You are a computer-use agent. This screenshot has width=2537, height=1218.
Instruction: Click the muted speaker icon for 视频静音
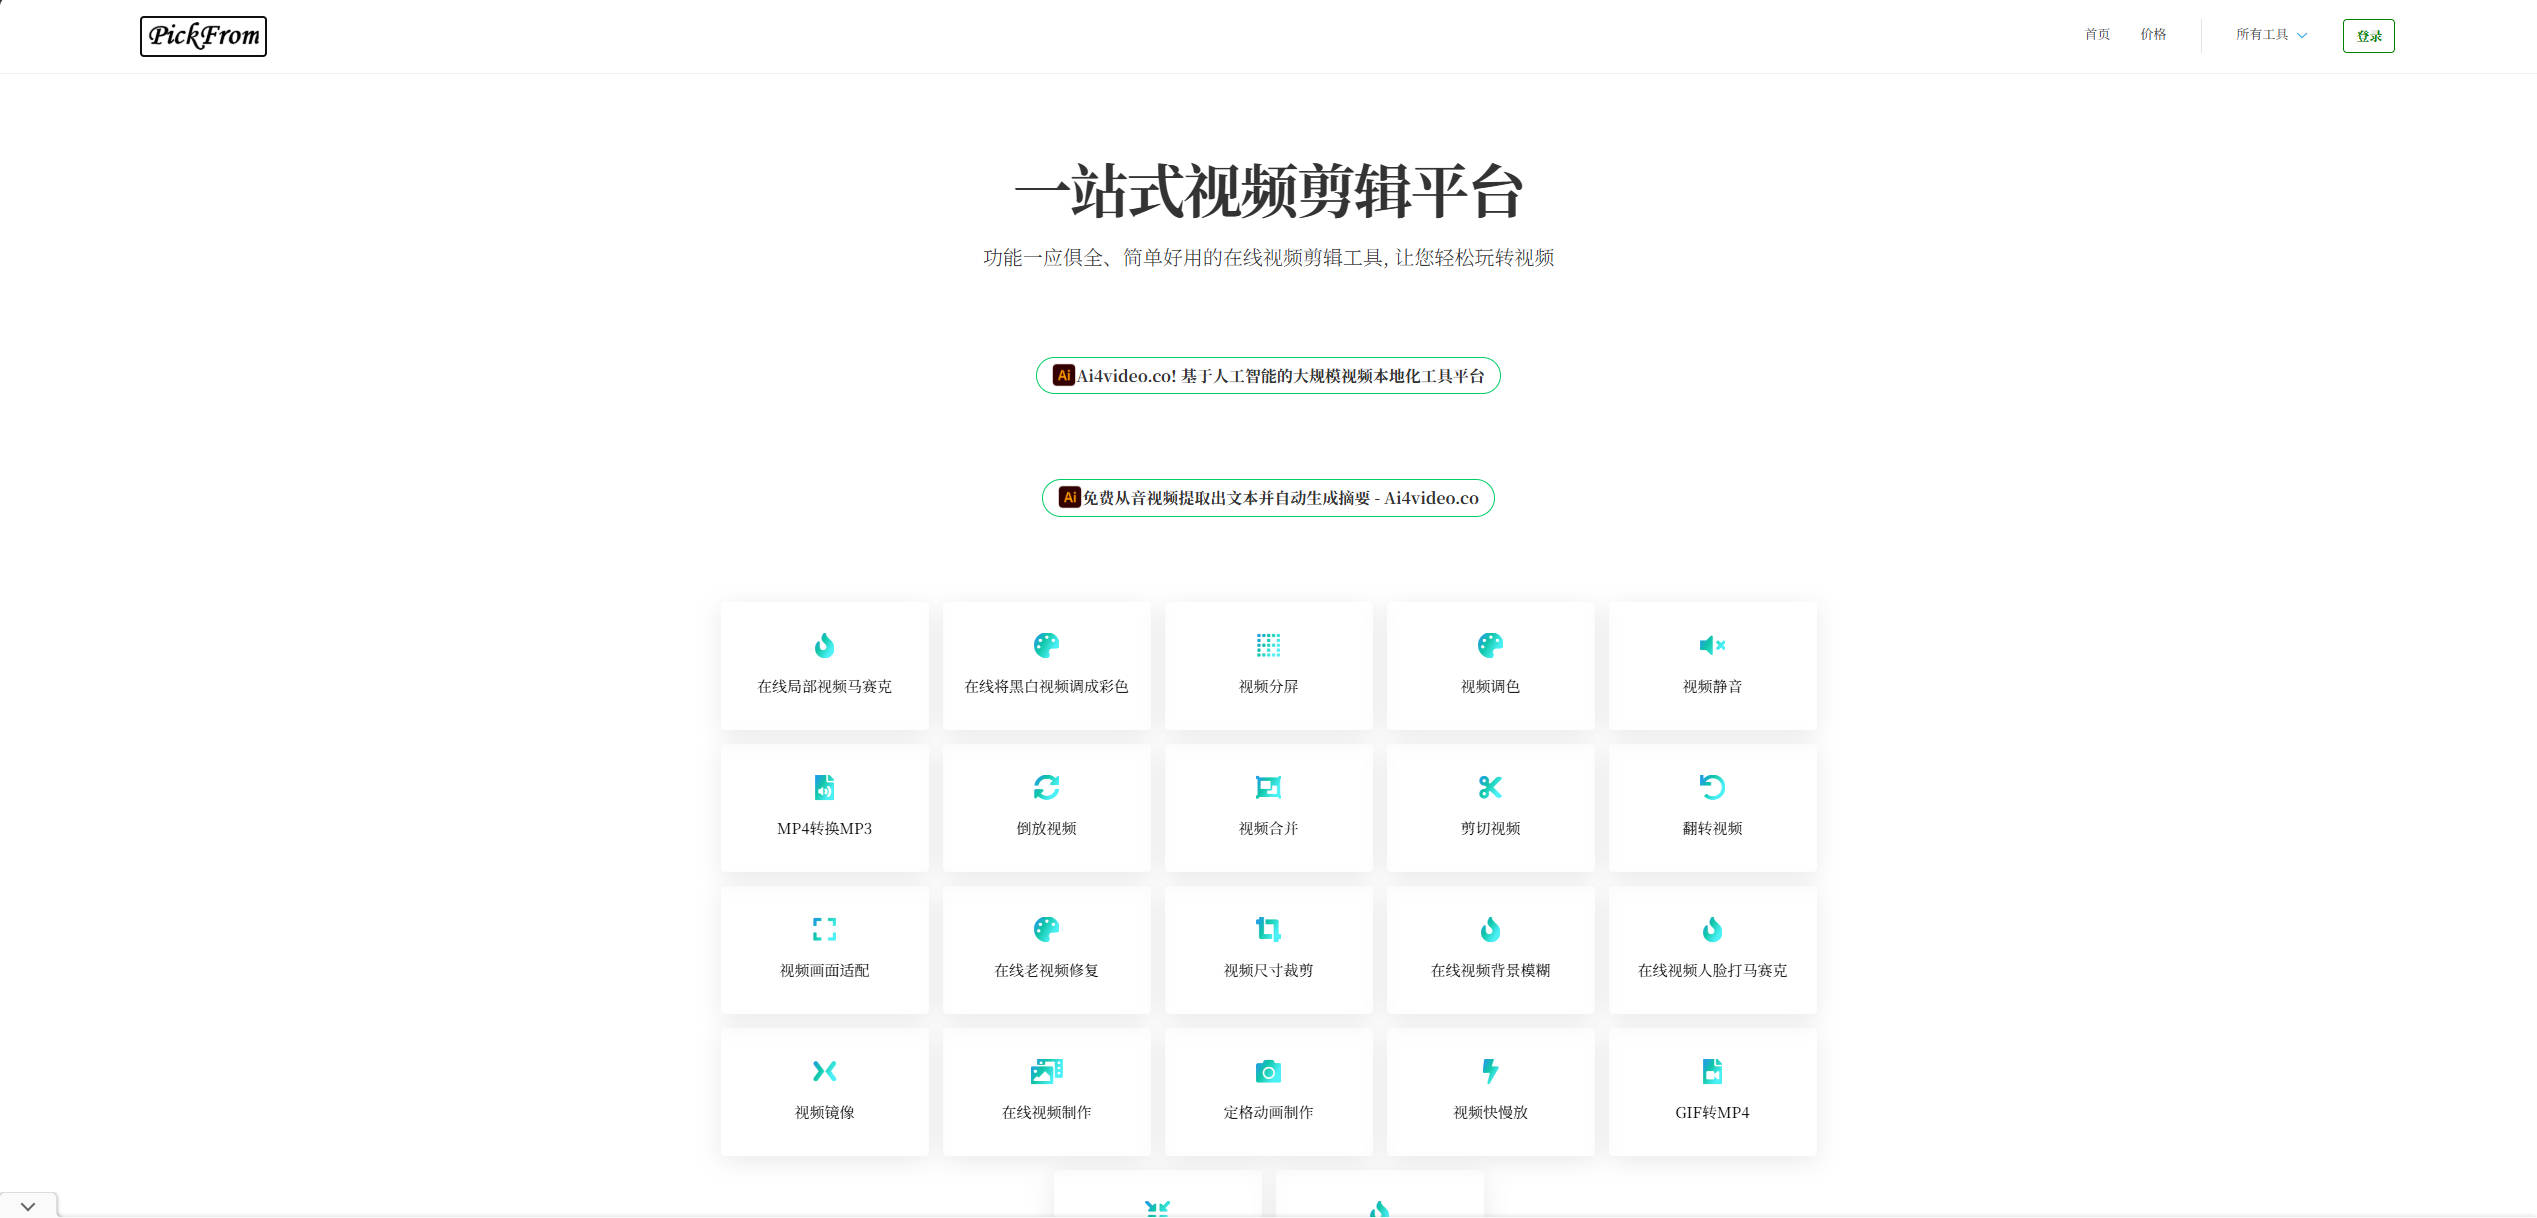(x=1712, y=645)
